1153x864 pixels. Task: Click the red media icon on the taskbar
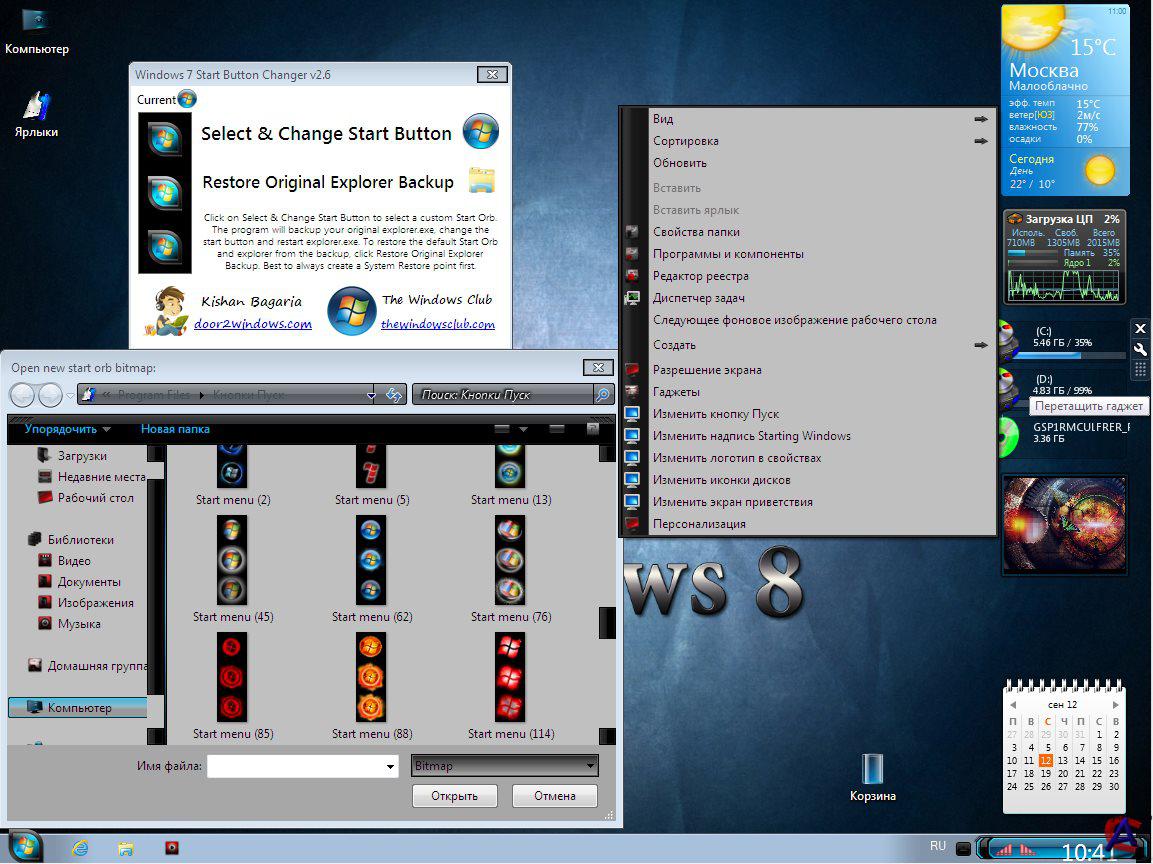click(171, 848)
